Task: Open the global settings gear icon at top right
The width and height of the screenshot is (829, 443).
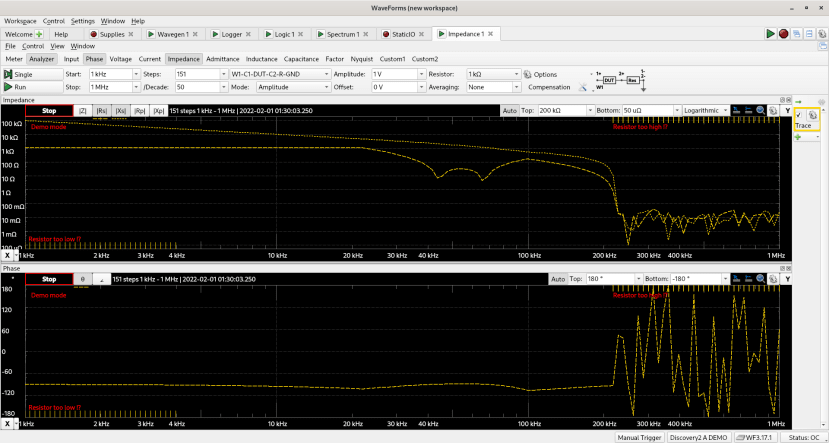Action: click(x=822, y=34)
